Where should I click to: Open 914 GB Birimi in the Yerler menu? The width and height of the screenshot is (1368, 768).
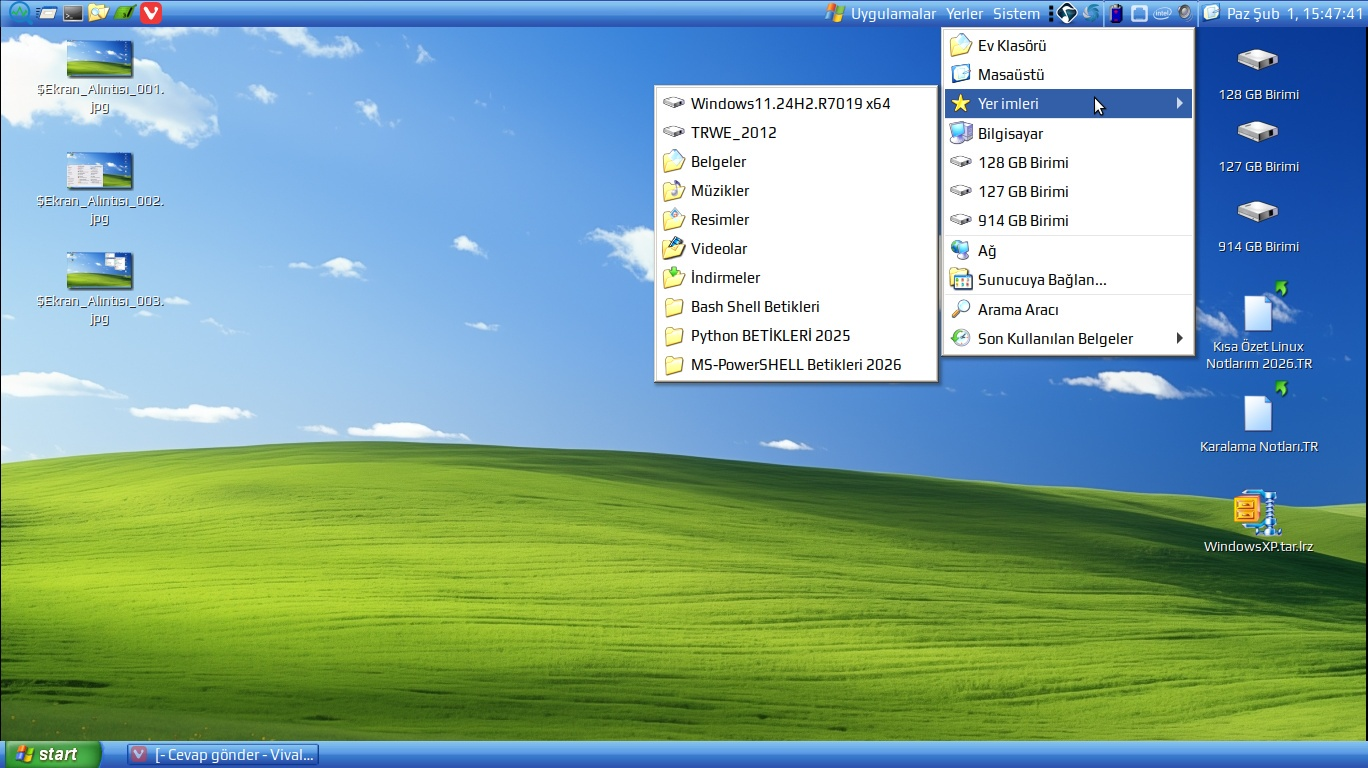[1068, 220]
